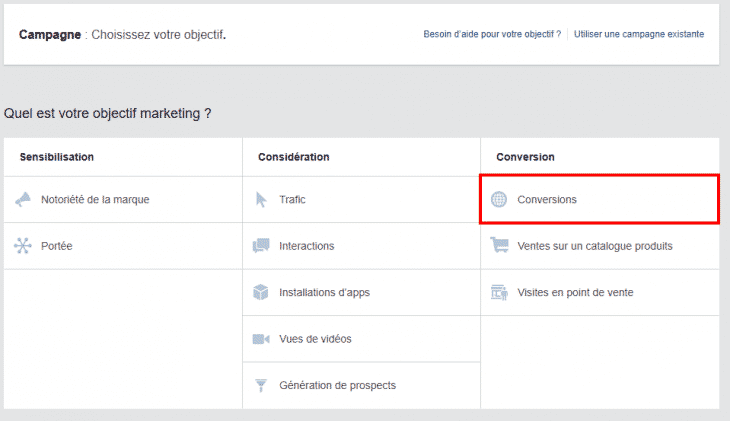
Task: Choose the 'Vues de vidéos' objective text
Action: click(x=315, y=339)
